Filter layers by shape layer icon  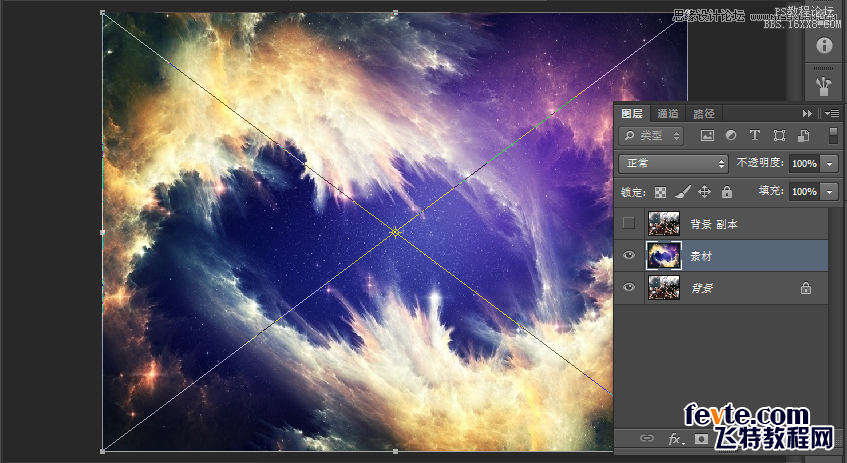click(x=779, y=135)
